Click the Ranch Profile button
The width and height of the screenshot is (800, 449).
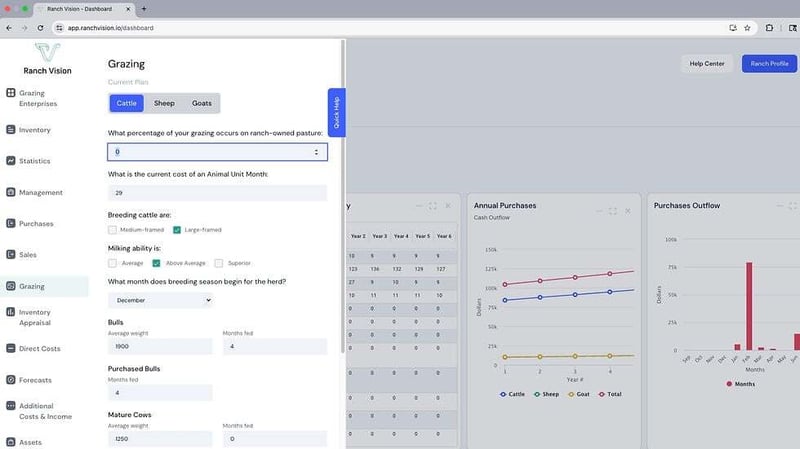pos(769,64)
